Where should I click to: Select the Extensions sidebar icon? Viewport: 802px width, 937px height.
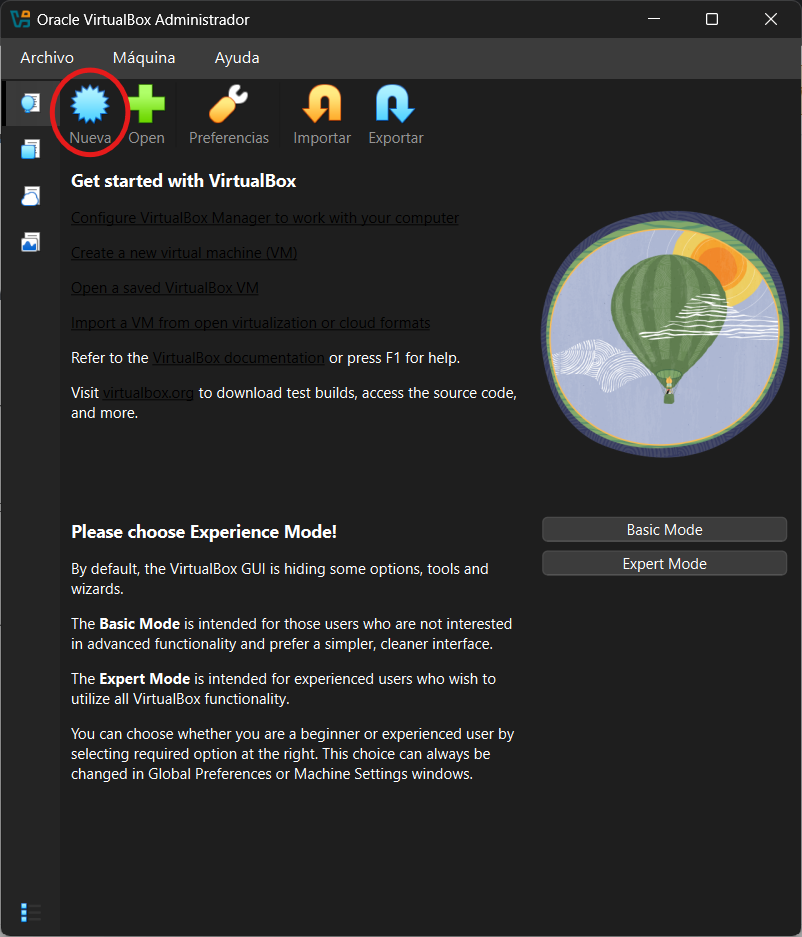[x=29, y=148]
